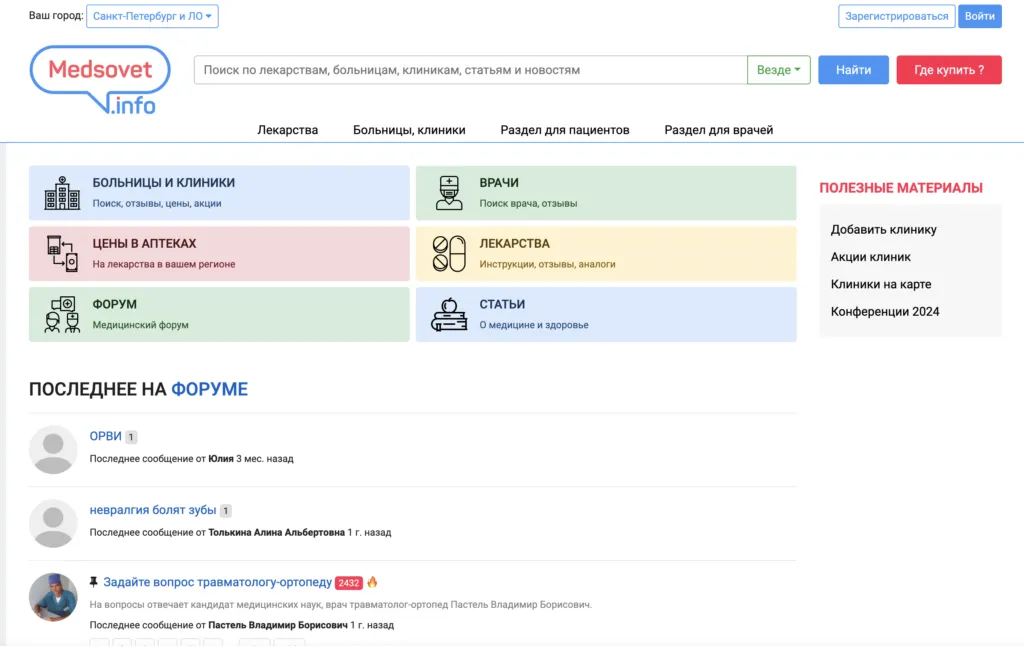Click the books and apple articles icon
The height and width of the screenshot is (658, 1024).
449,315
